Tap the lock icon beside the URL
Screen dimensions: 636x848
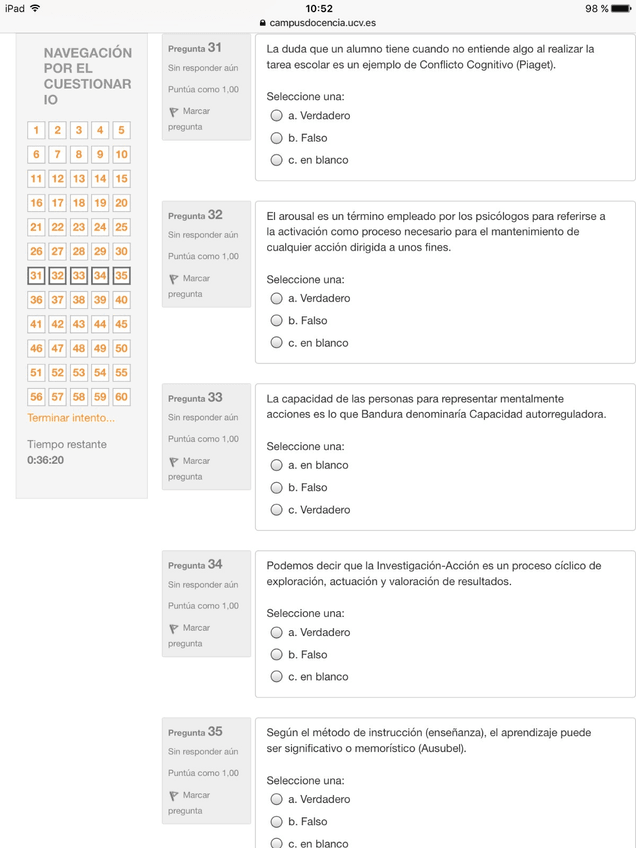(x=263, y=22)
